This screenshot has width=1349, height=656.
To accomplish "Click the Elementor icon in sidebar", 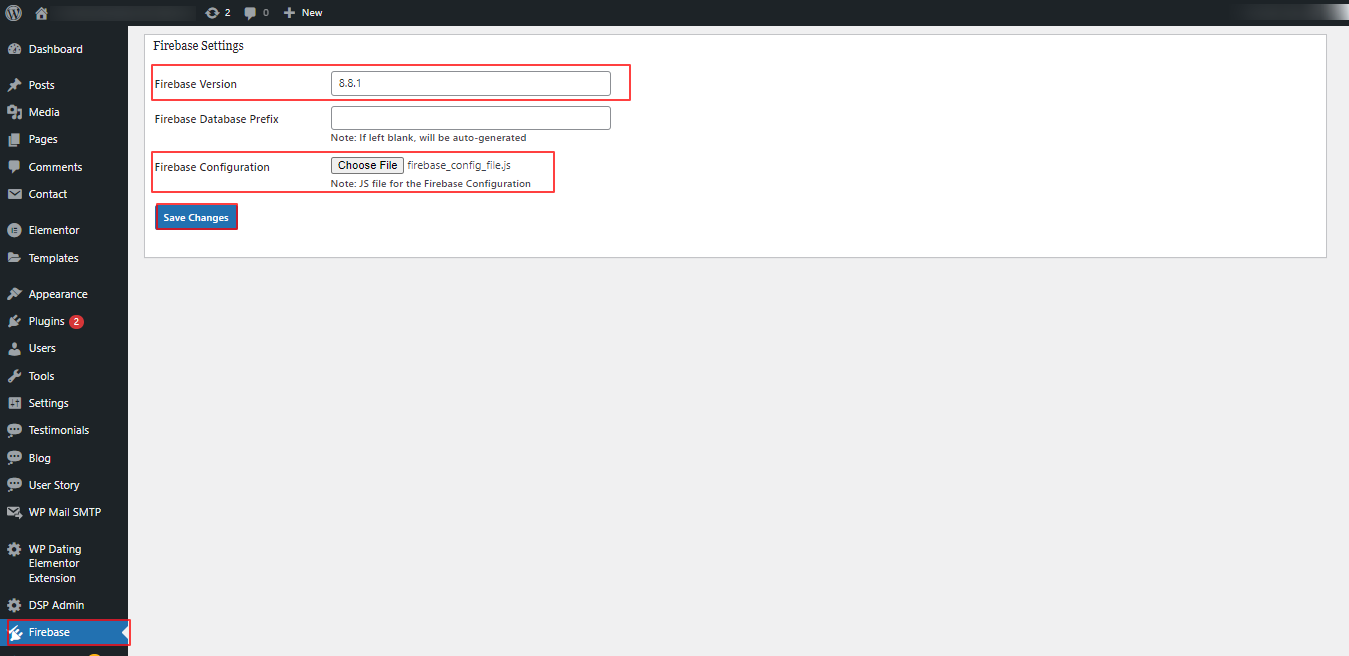I will pyautogui.click(x=14, y=230).
